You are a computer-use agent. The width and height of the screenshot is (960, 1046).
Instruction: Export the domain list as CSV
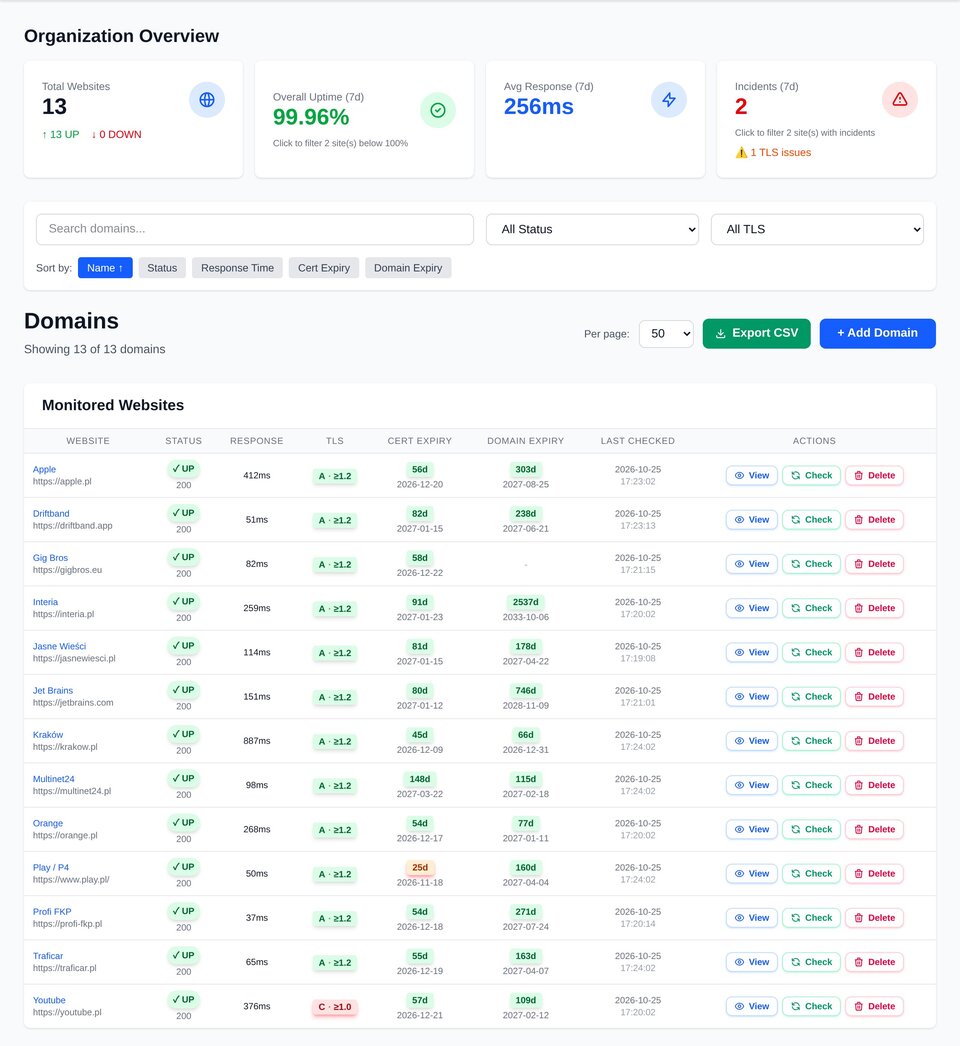(x=757, y=333)
